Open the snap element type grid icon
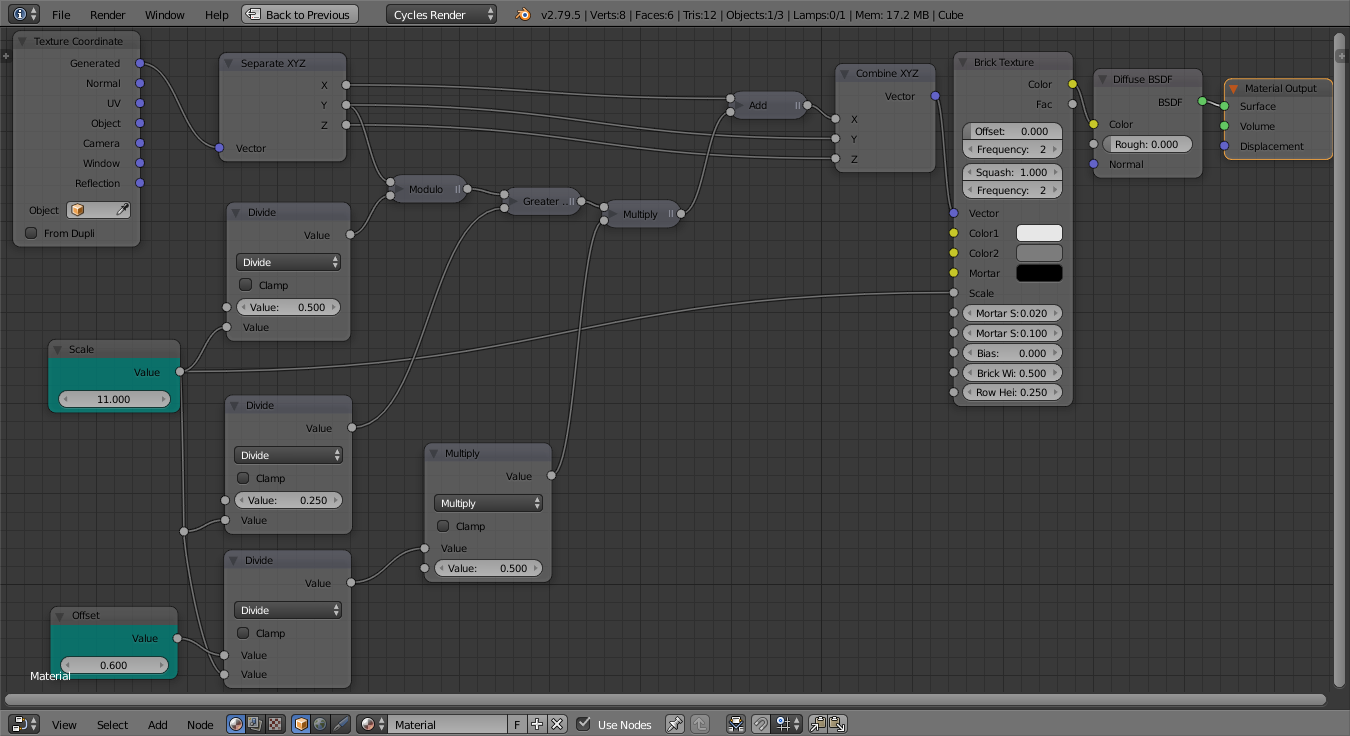1350x736 pixels. [x=788, y=724]
